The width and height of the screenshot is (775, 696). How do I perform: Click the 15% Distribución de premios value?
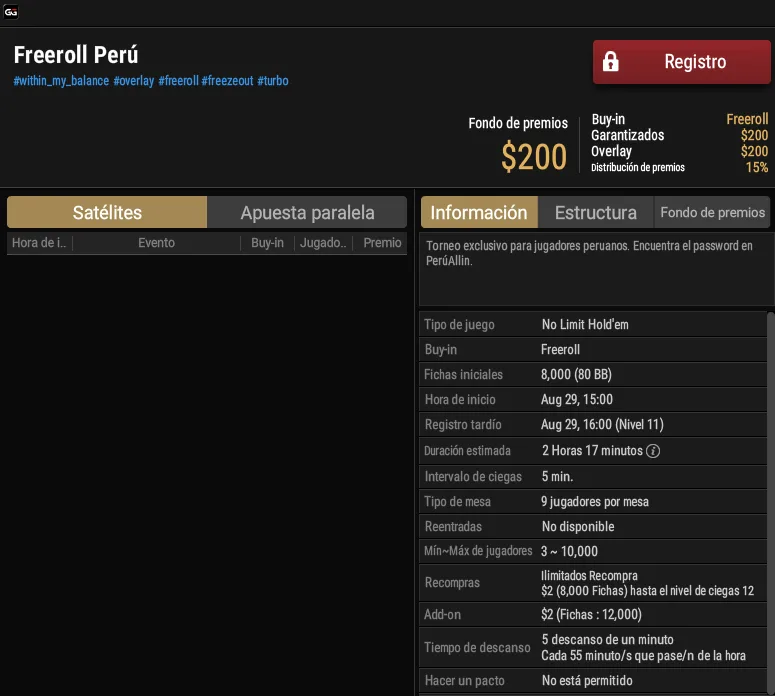point(757,168)
